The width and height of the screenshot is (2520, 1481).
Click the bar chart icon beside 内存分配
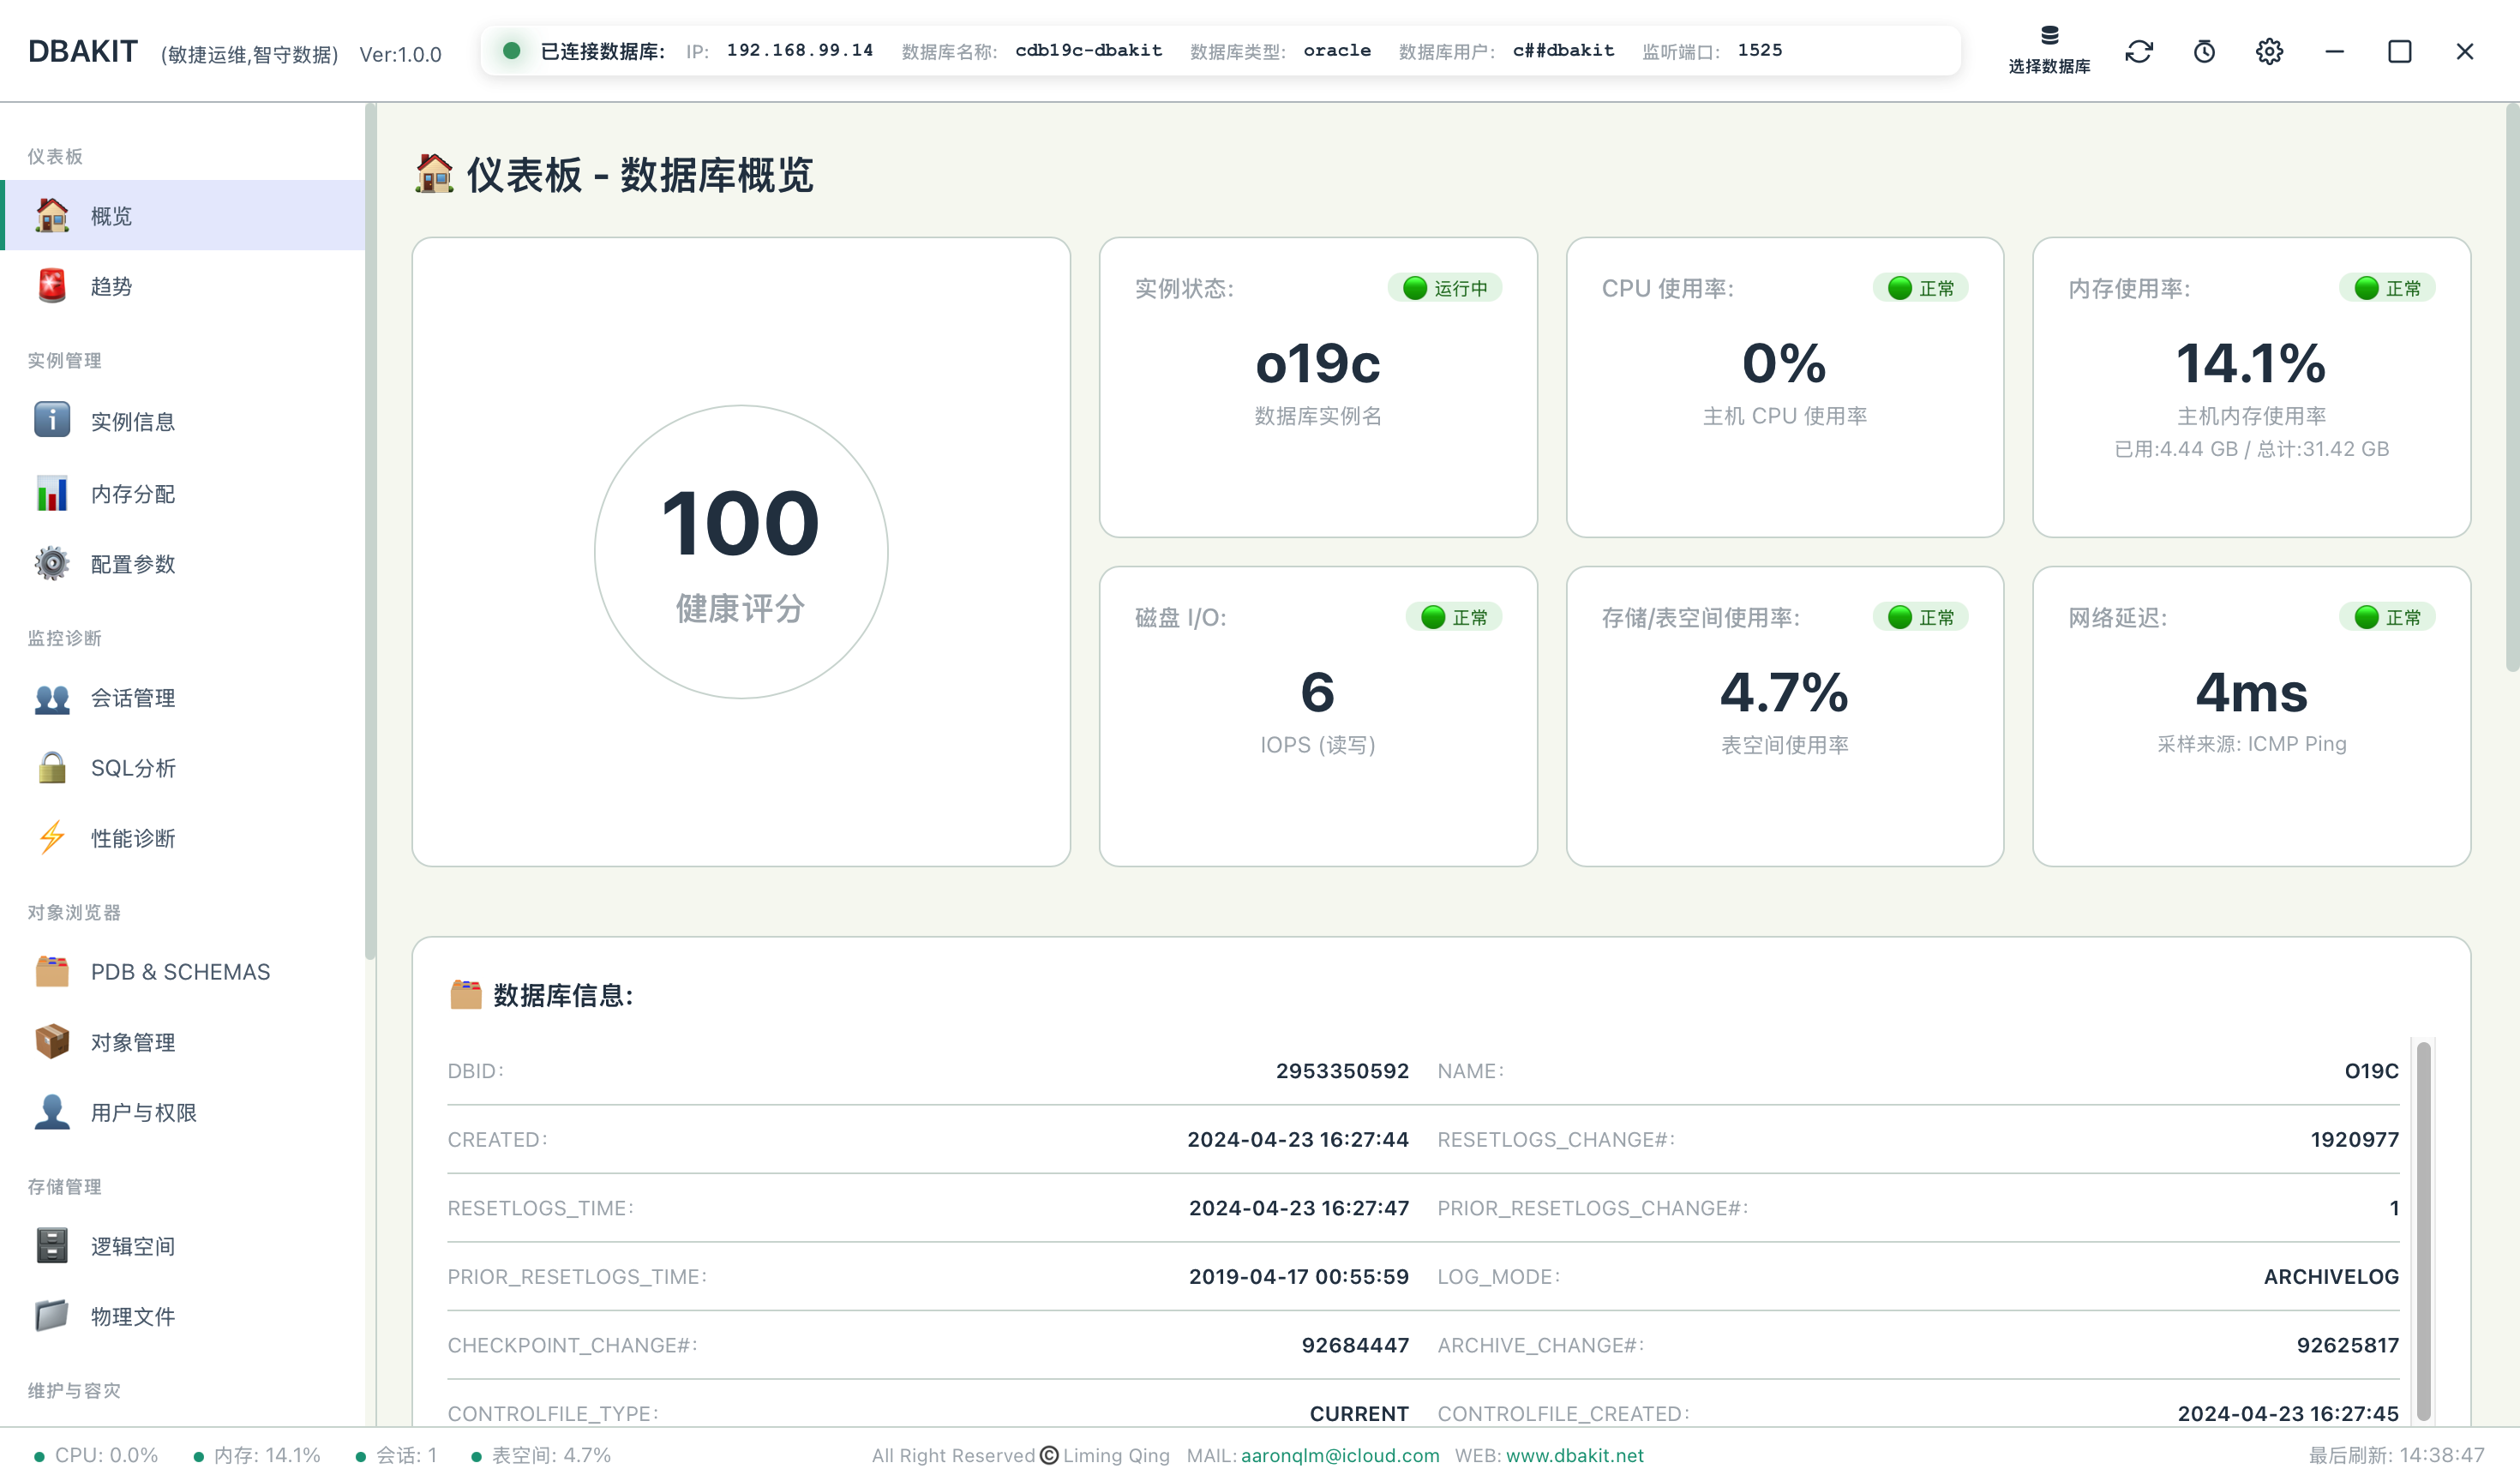tap(52, 493)
